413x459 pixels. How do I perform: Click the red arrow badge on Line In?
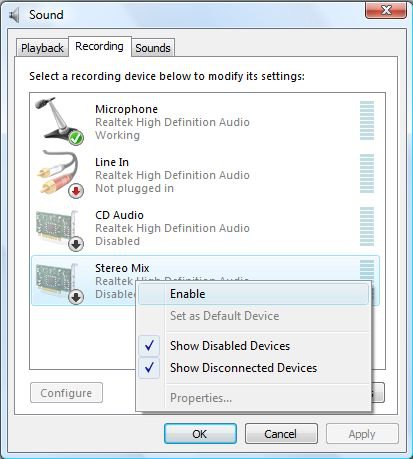tap(76, 191)
